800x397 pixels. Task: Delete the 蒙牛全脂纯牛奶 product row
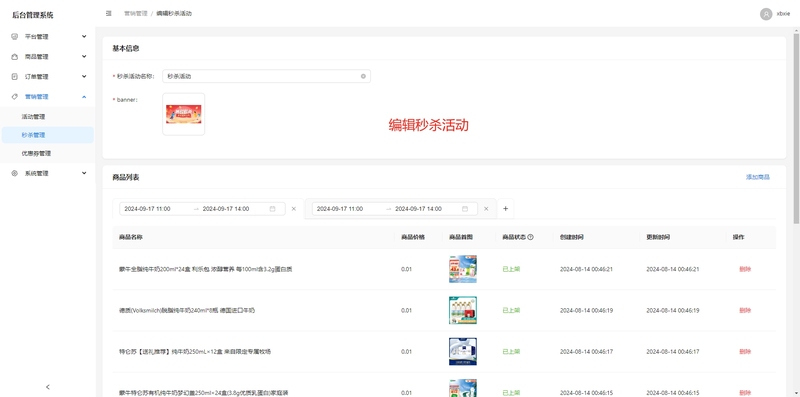pos(745,269)
